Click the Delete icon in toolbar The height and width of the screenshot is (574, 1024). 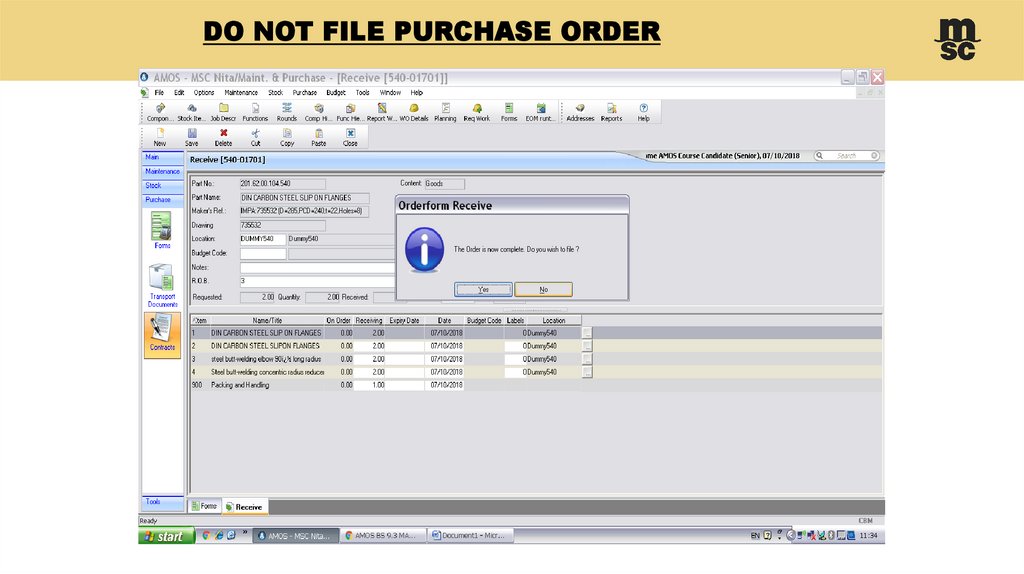pyautogui.click(x=223, y=137)
